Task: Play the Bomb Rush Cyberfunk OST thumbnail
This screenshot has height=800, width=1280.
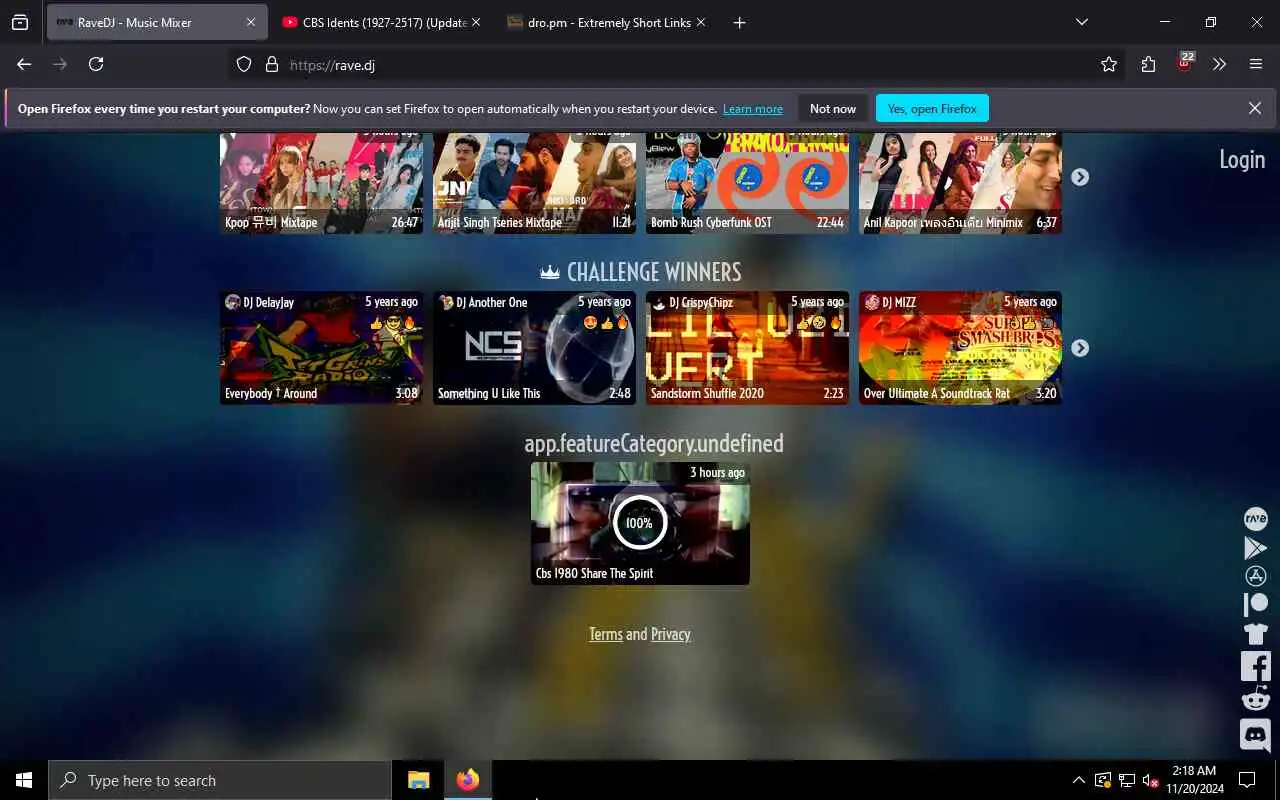Action: pyautogui.click(x=747, y=183)
